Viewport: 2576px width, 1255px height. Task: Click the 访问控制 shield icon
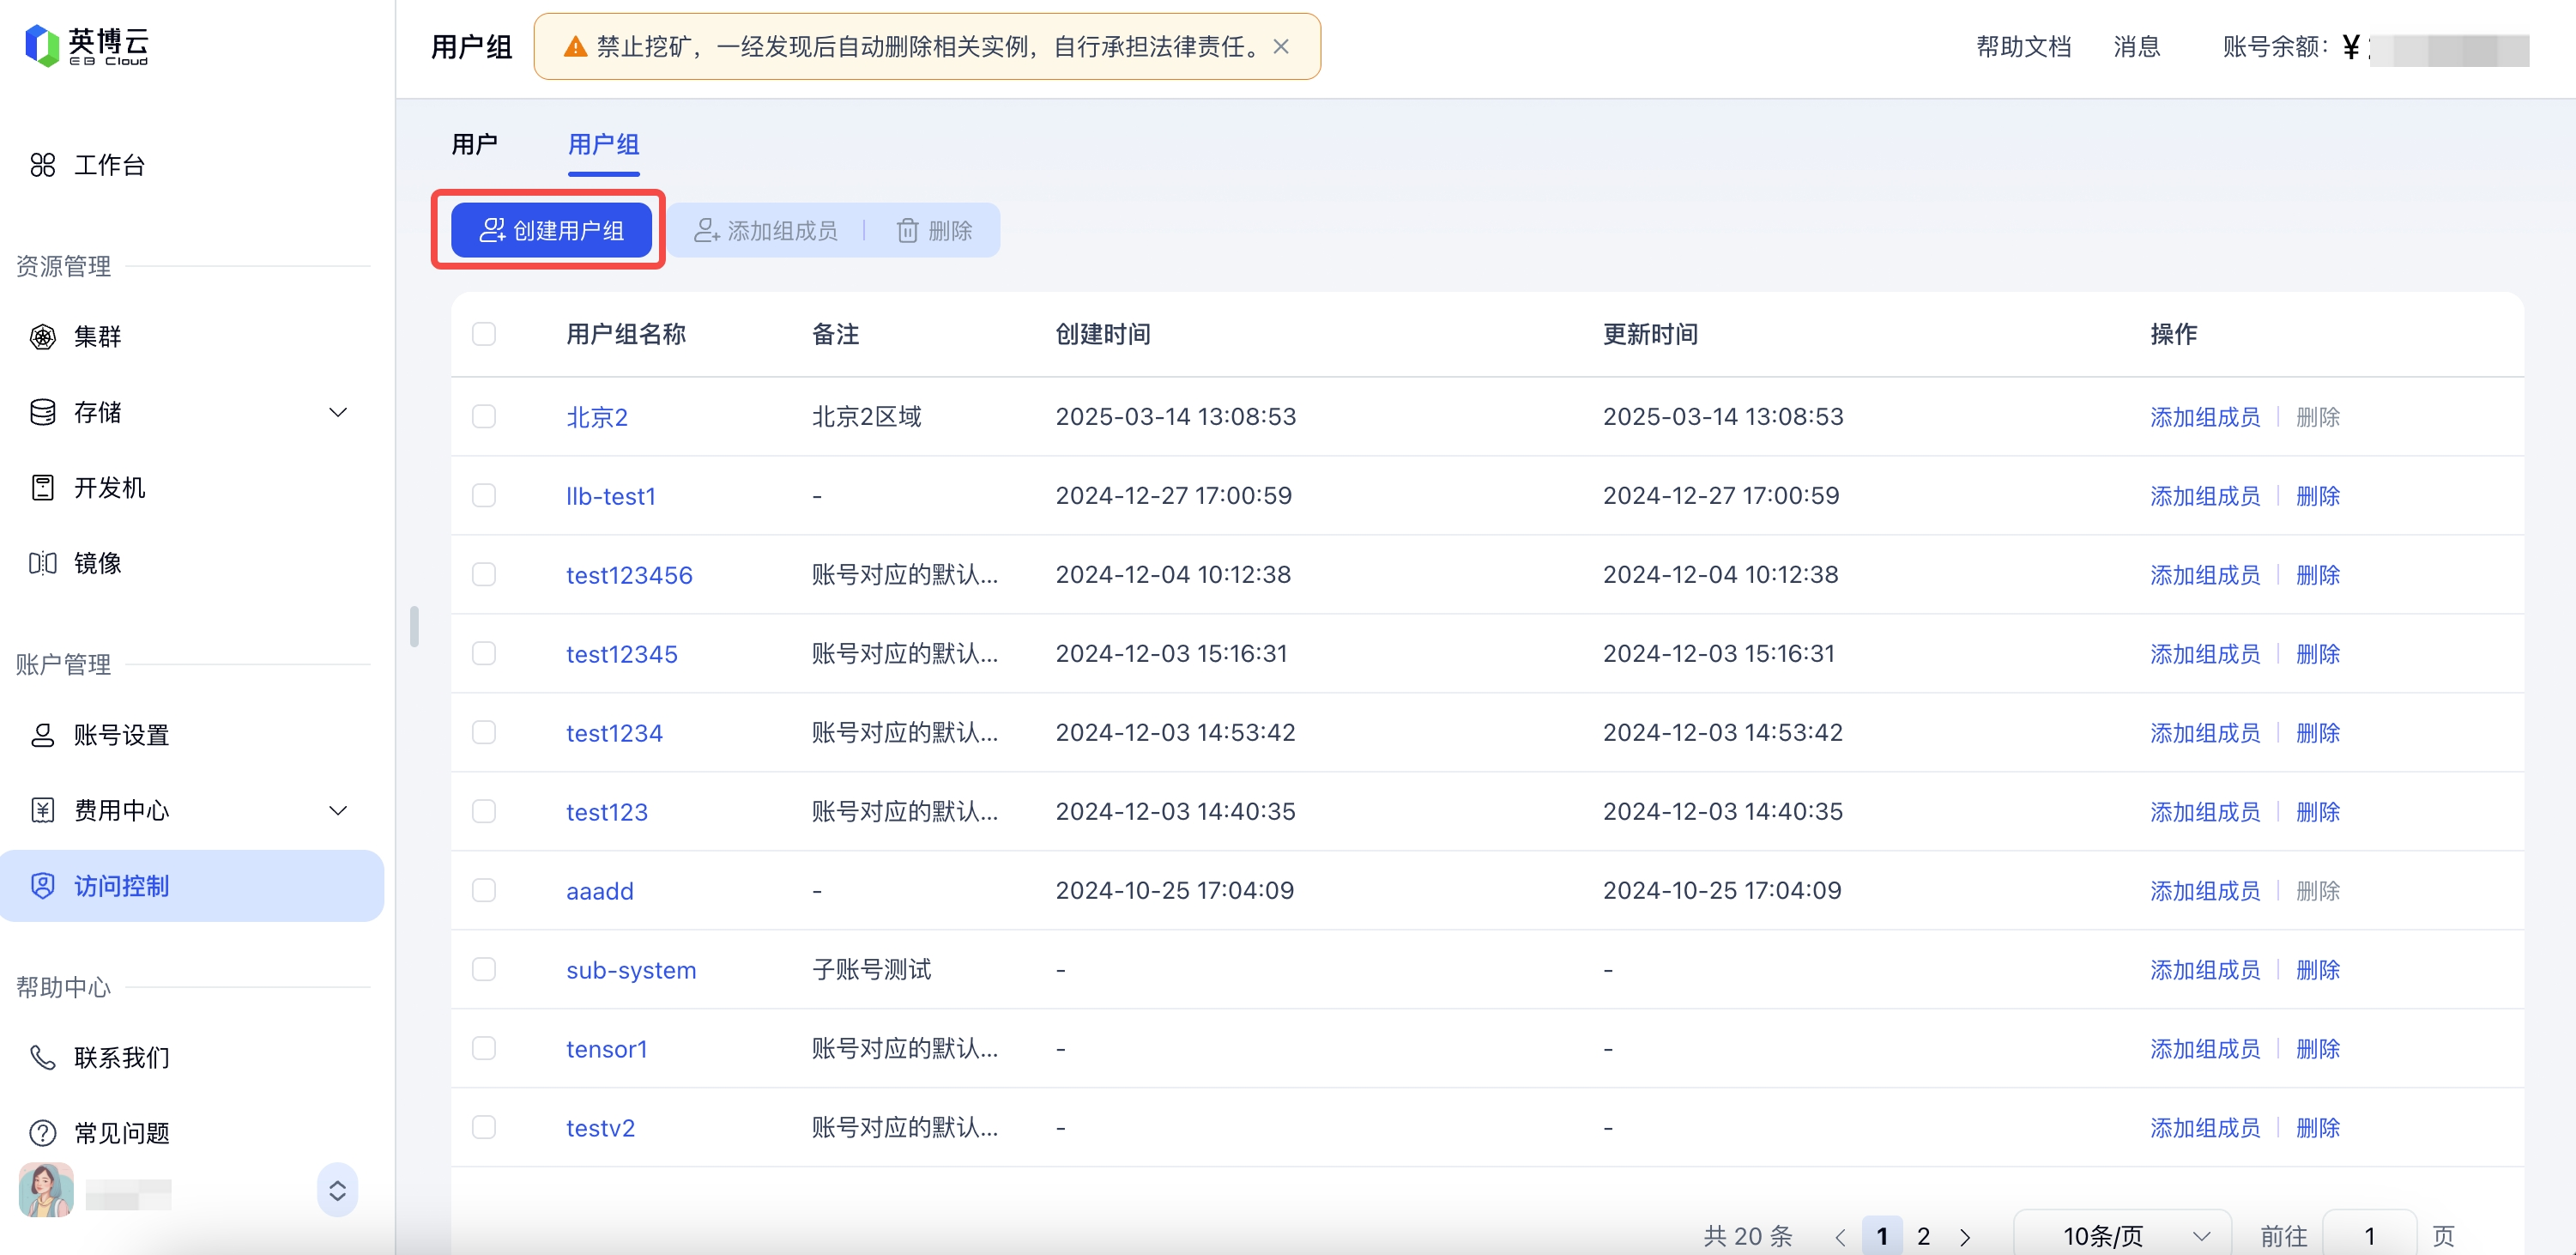click(x=43, y=886)
